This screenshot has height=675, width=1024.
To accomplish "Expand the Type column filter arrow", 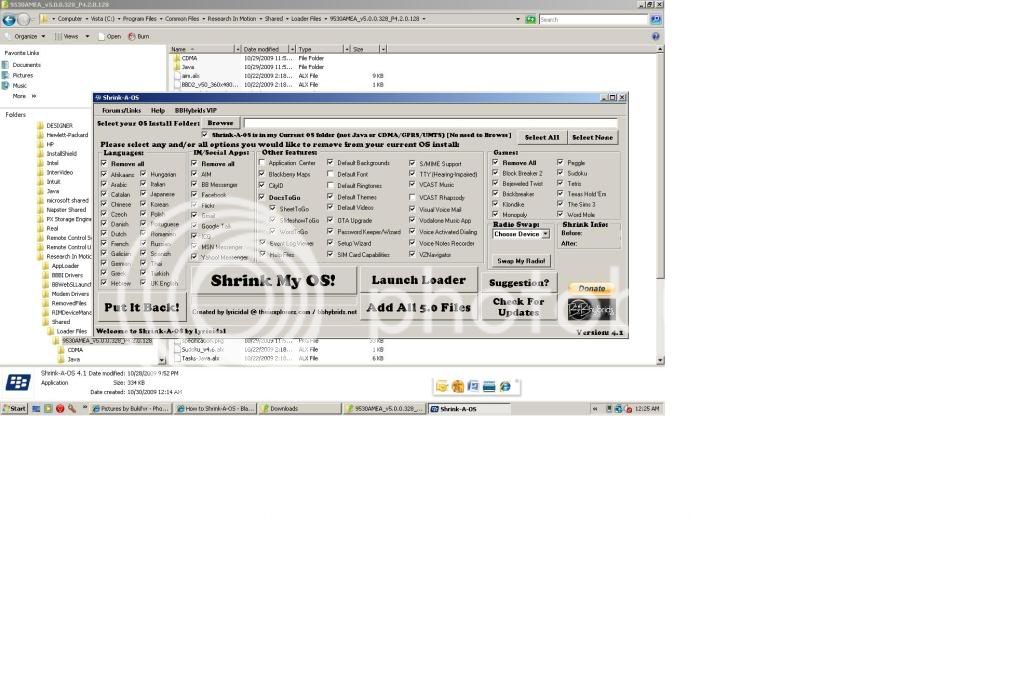I will point(346,49).
